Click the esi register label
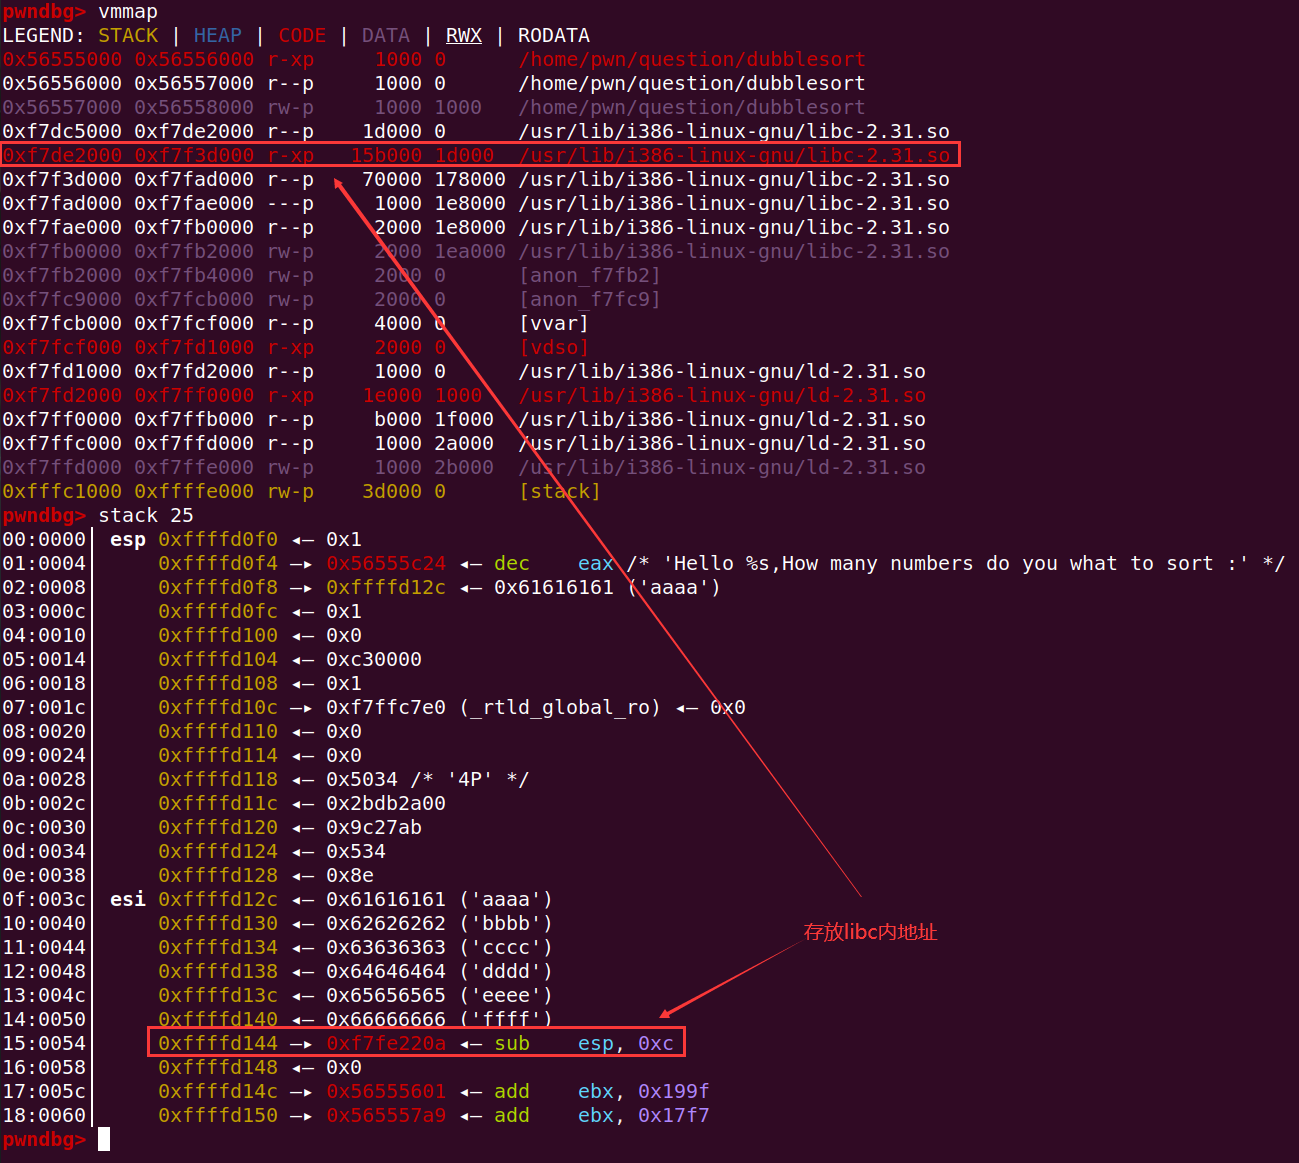The width and height of the screenshot is (1299, 1163). pyautogui.click(x=128, y=900)
